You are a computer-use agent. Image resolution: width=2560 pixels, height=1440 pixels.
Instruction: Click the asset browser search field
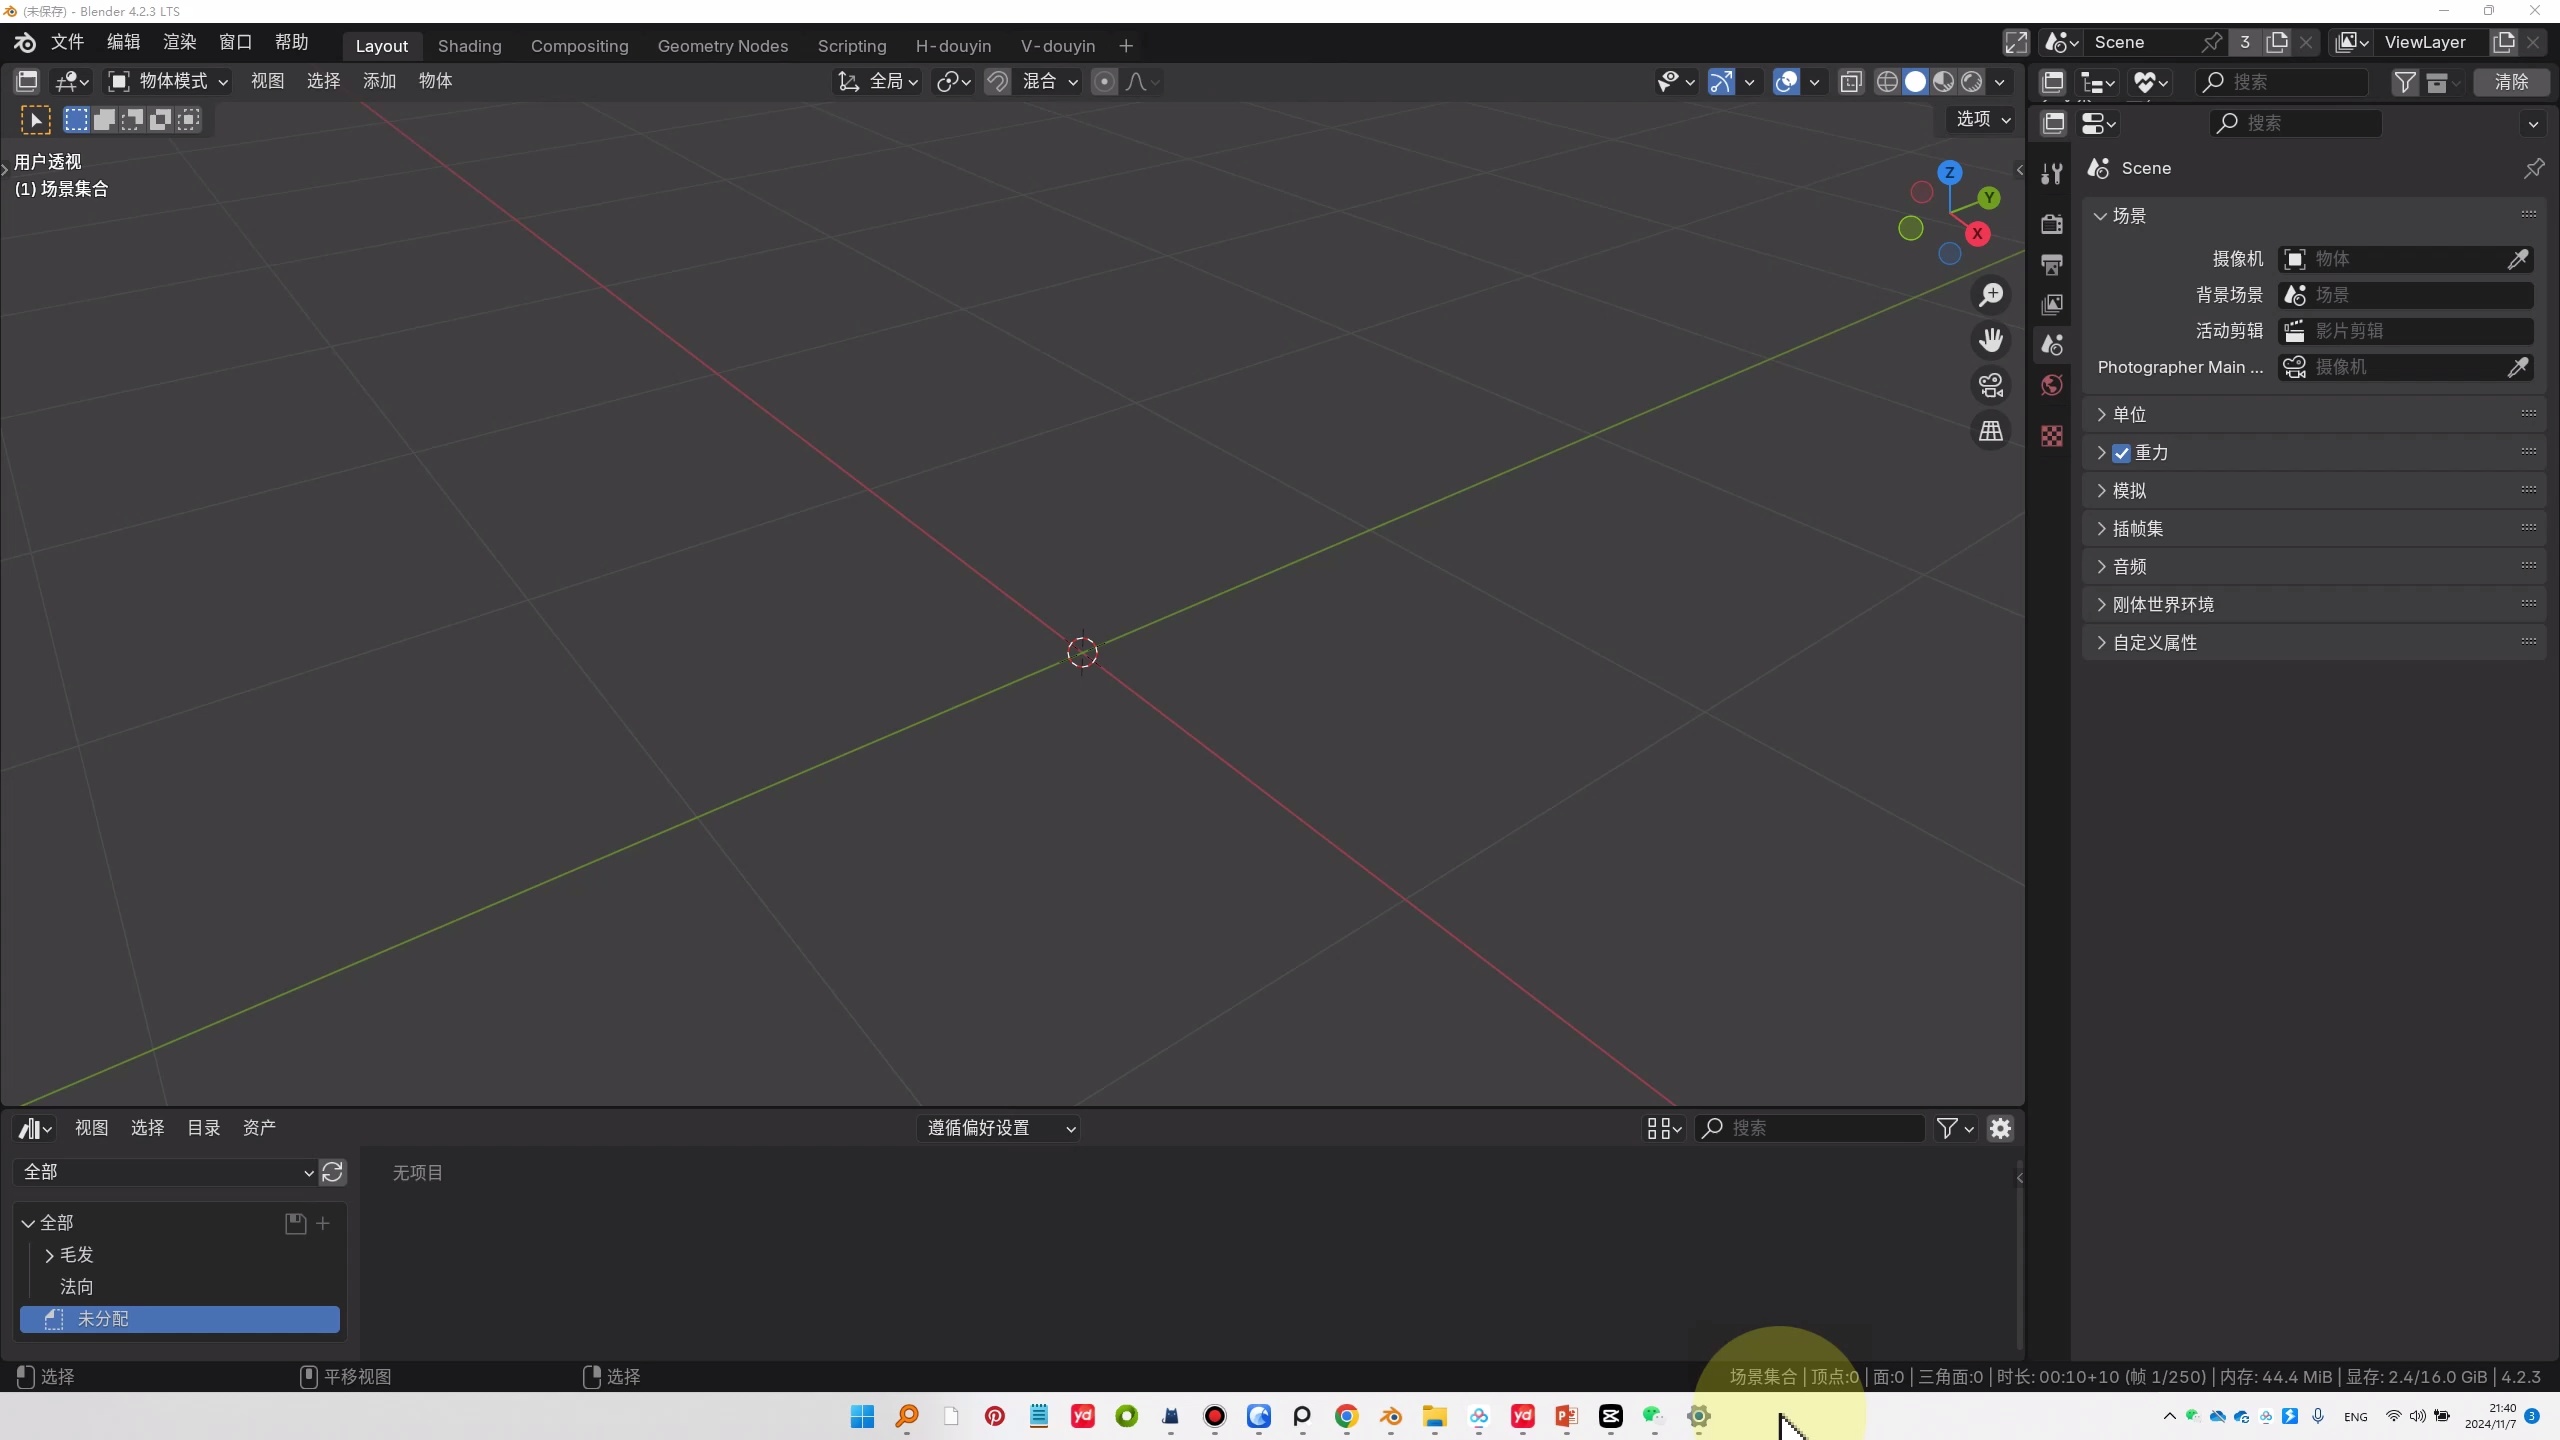1810,1128
